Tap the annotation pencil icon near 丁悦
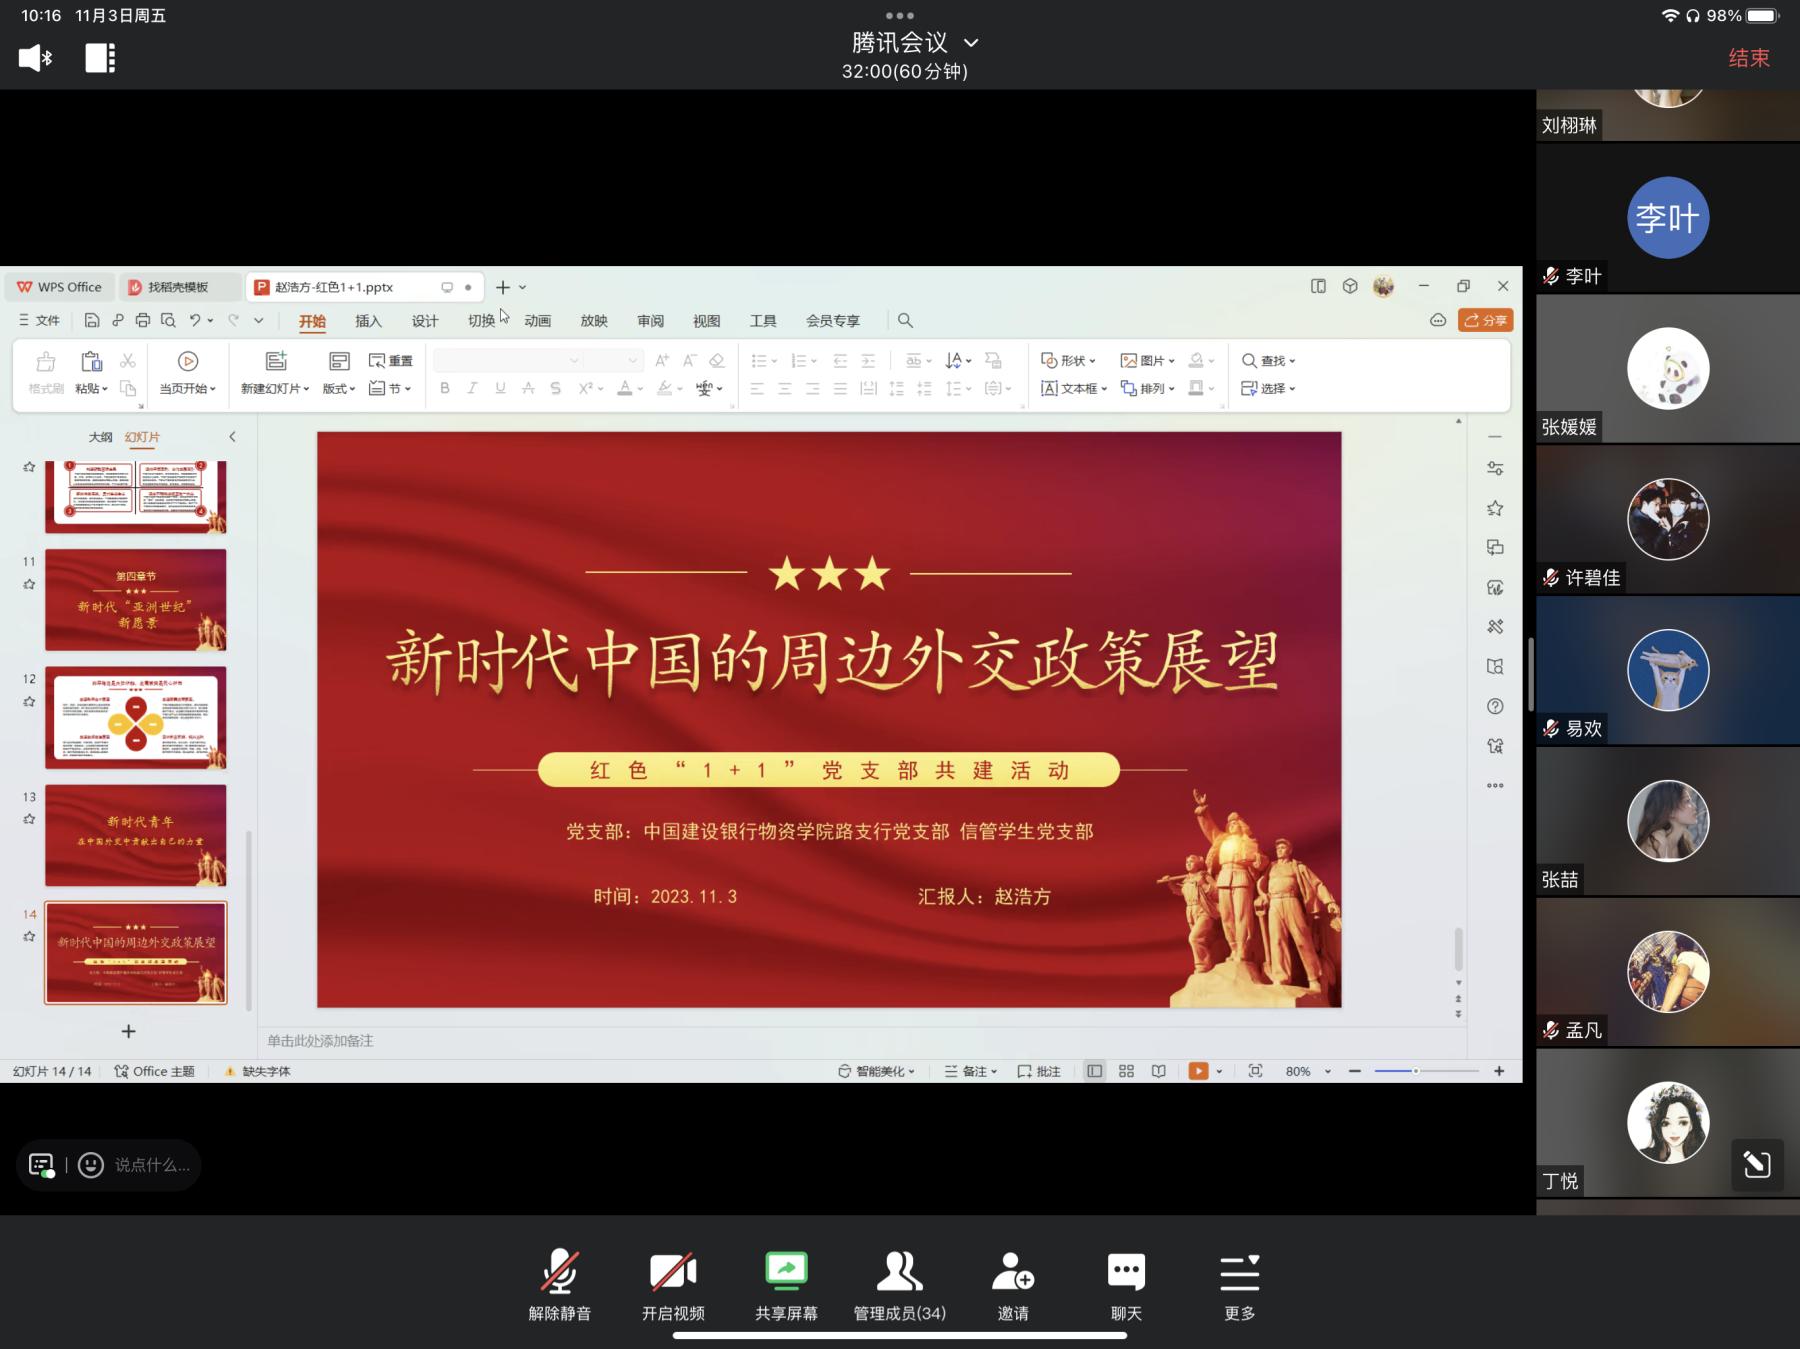The width and height of the screenshot is (1800, 1349). pos(1756,1164)
